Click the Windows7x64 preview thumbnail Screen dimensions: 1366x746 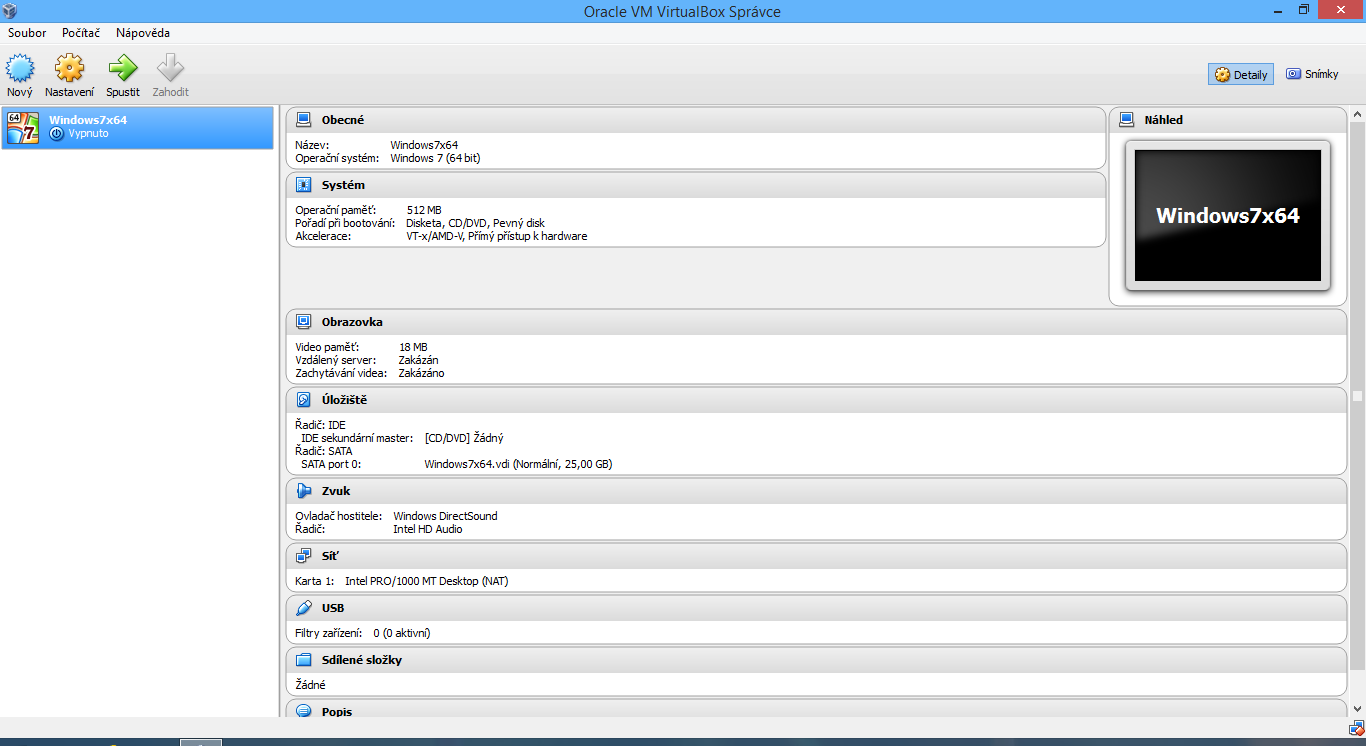click(x=1227, y=215)
